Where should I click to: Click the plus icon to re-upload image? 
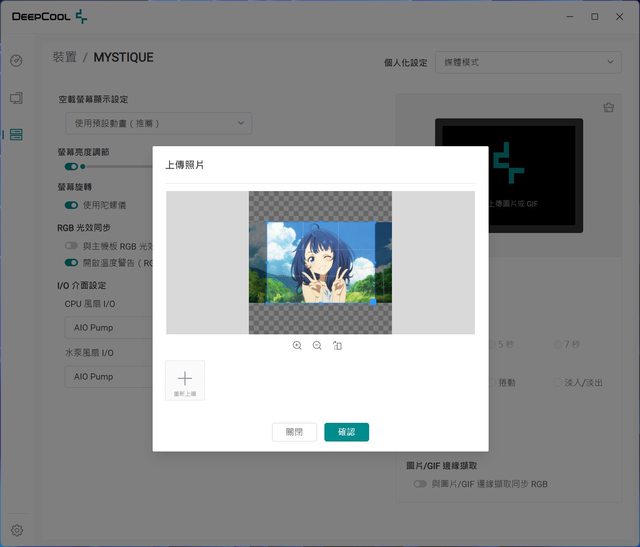(185, 380)
